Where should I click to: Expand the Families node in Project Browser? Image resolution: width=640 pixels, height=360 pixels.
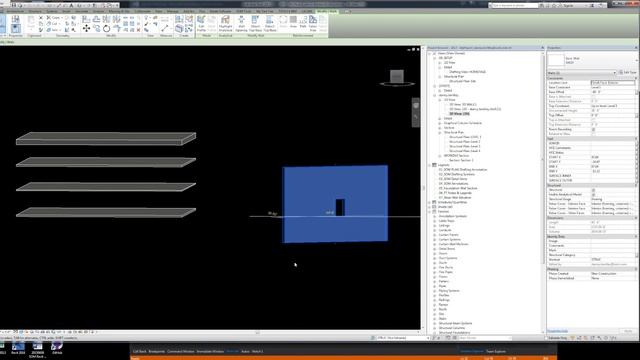429,211
